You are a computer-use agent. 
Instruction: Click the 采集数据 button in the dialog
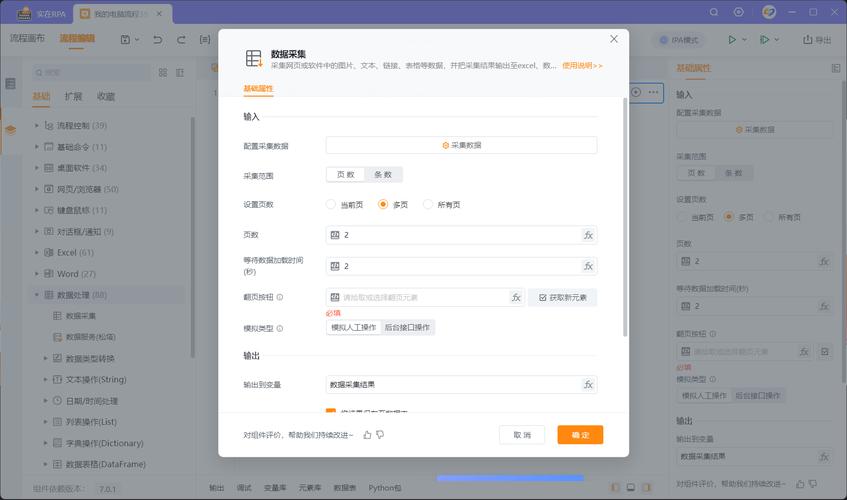[461, 145]
